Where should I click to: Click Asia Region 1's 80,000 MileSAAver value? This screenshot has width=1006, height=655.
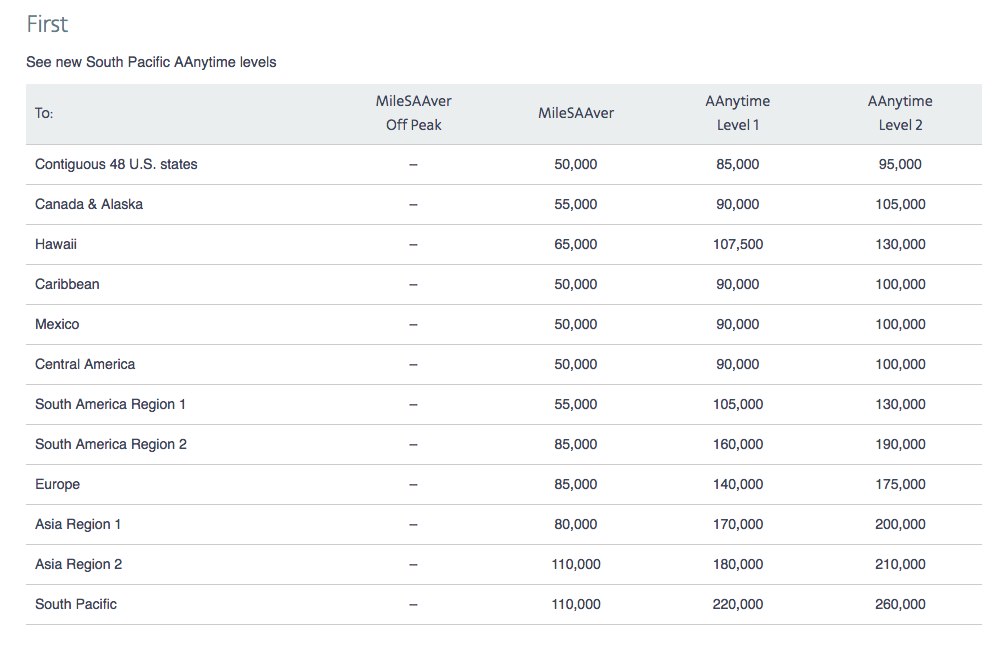coord(575,524)
